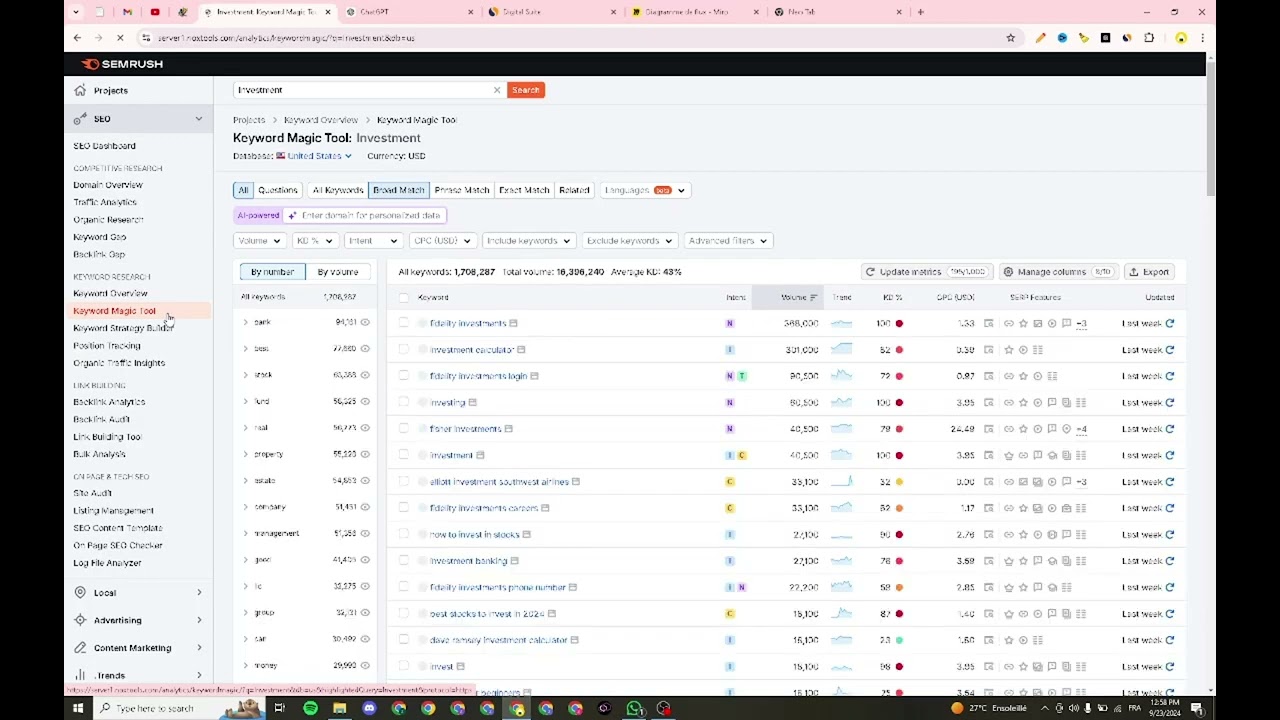Image resolution: width=1280 pixels, height=720 pixels.
Task: Open the Projects home icon in sidebar
Action: (x=80, y=90)
